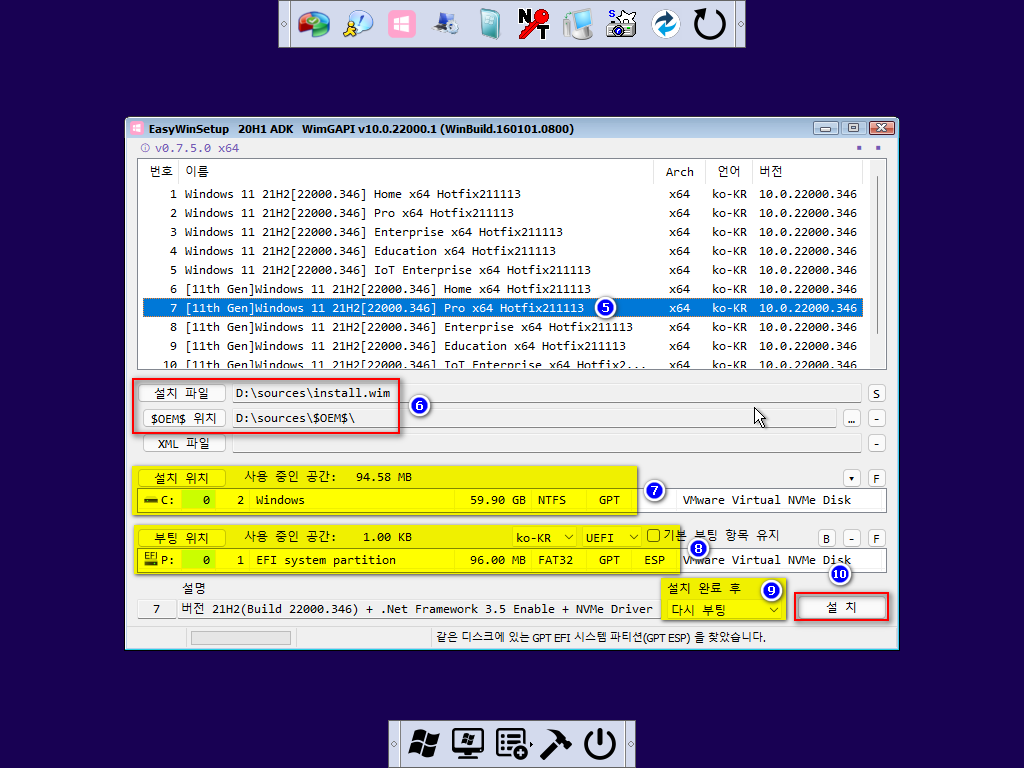The width and height of the screenshot is (1024, 768).
Task: Launch the pink Windows logo EasyWinSetup icon
Action: (x=402, y=24)
